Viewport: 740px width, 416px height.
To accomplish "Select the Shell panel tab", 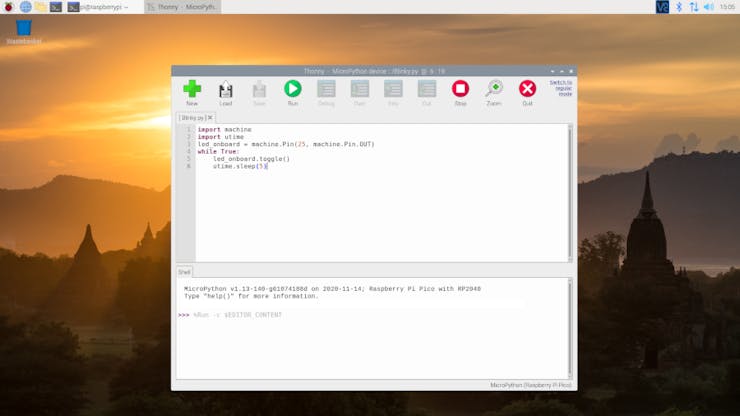I will click(x=184, y=271).
